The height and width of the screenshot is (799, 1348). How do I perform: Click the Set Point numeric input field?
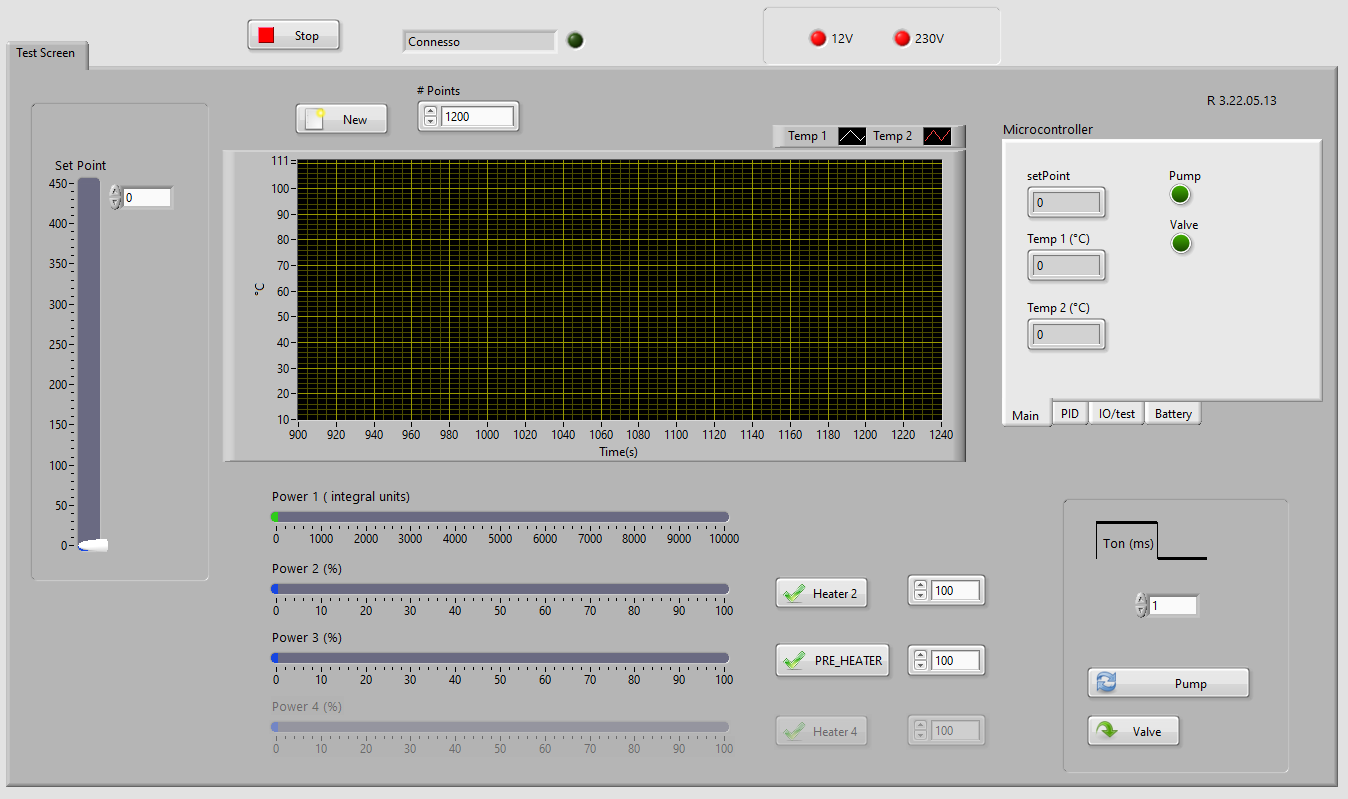click(147, 198)
